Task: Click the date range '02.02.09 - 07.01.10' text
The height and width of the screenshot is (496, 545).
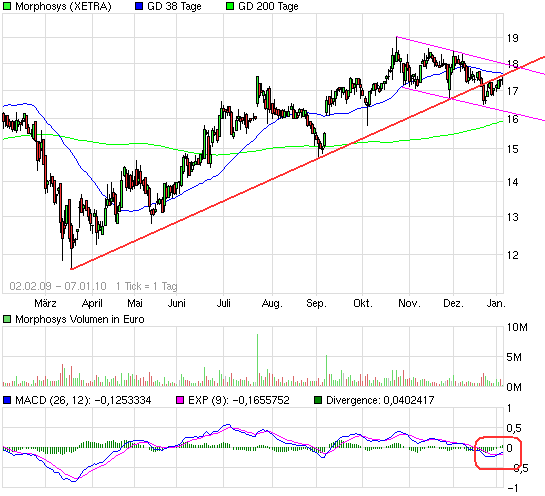Action: pyautogui.click(x=58, y=286)
